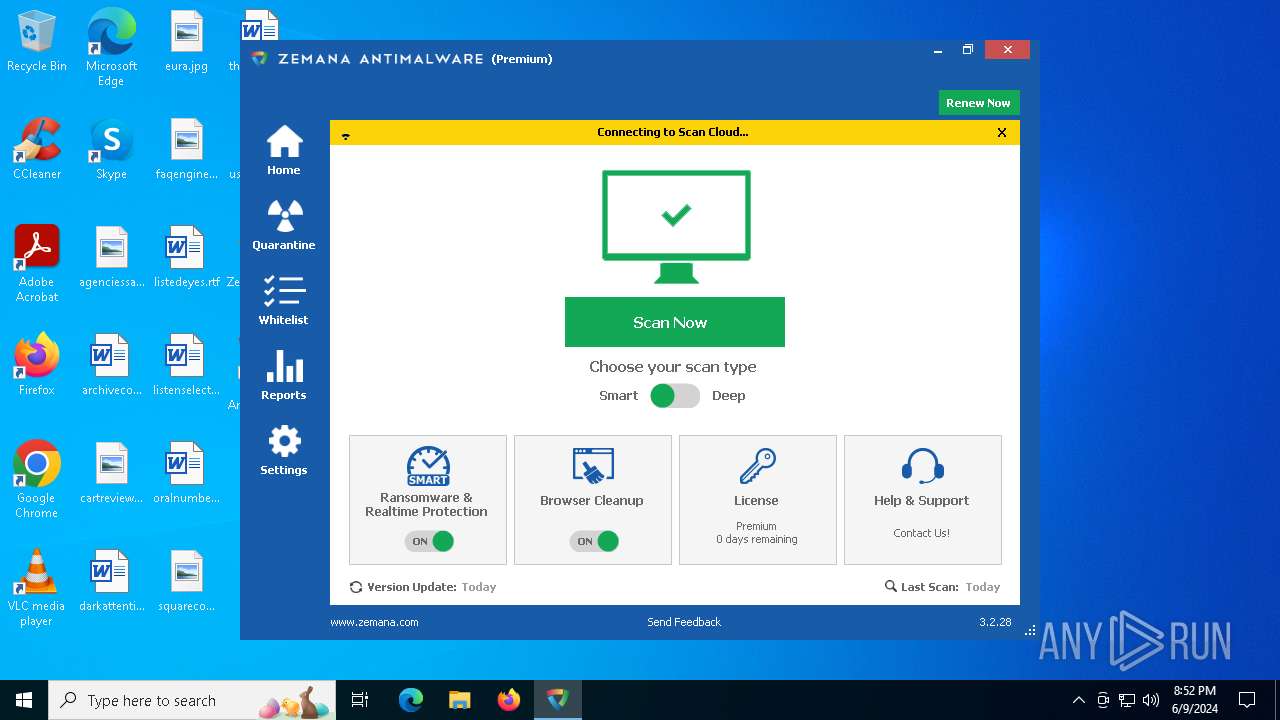Click the Zemana logo in title bar
This screenshot has height=720, width=1280.
pos(260,59)
